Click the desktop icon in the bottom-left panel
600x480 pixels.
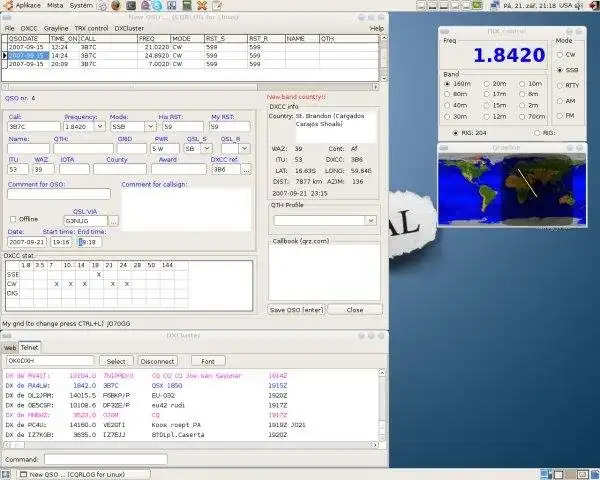pyautogui.click(x=7, y=473)
